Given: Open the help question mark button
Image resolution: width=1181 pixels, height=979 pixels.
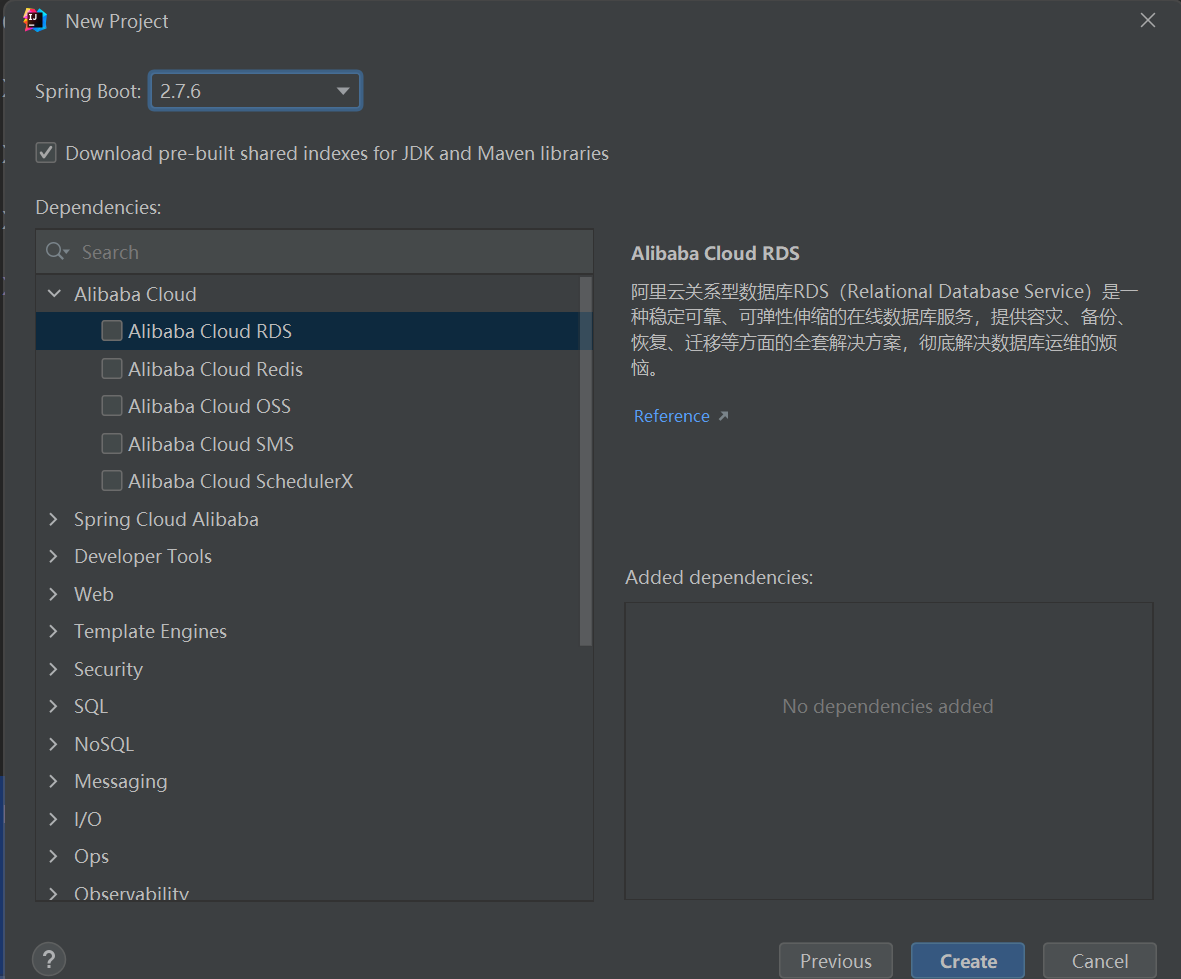Looking at the screenshot, I should (49, 959).
